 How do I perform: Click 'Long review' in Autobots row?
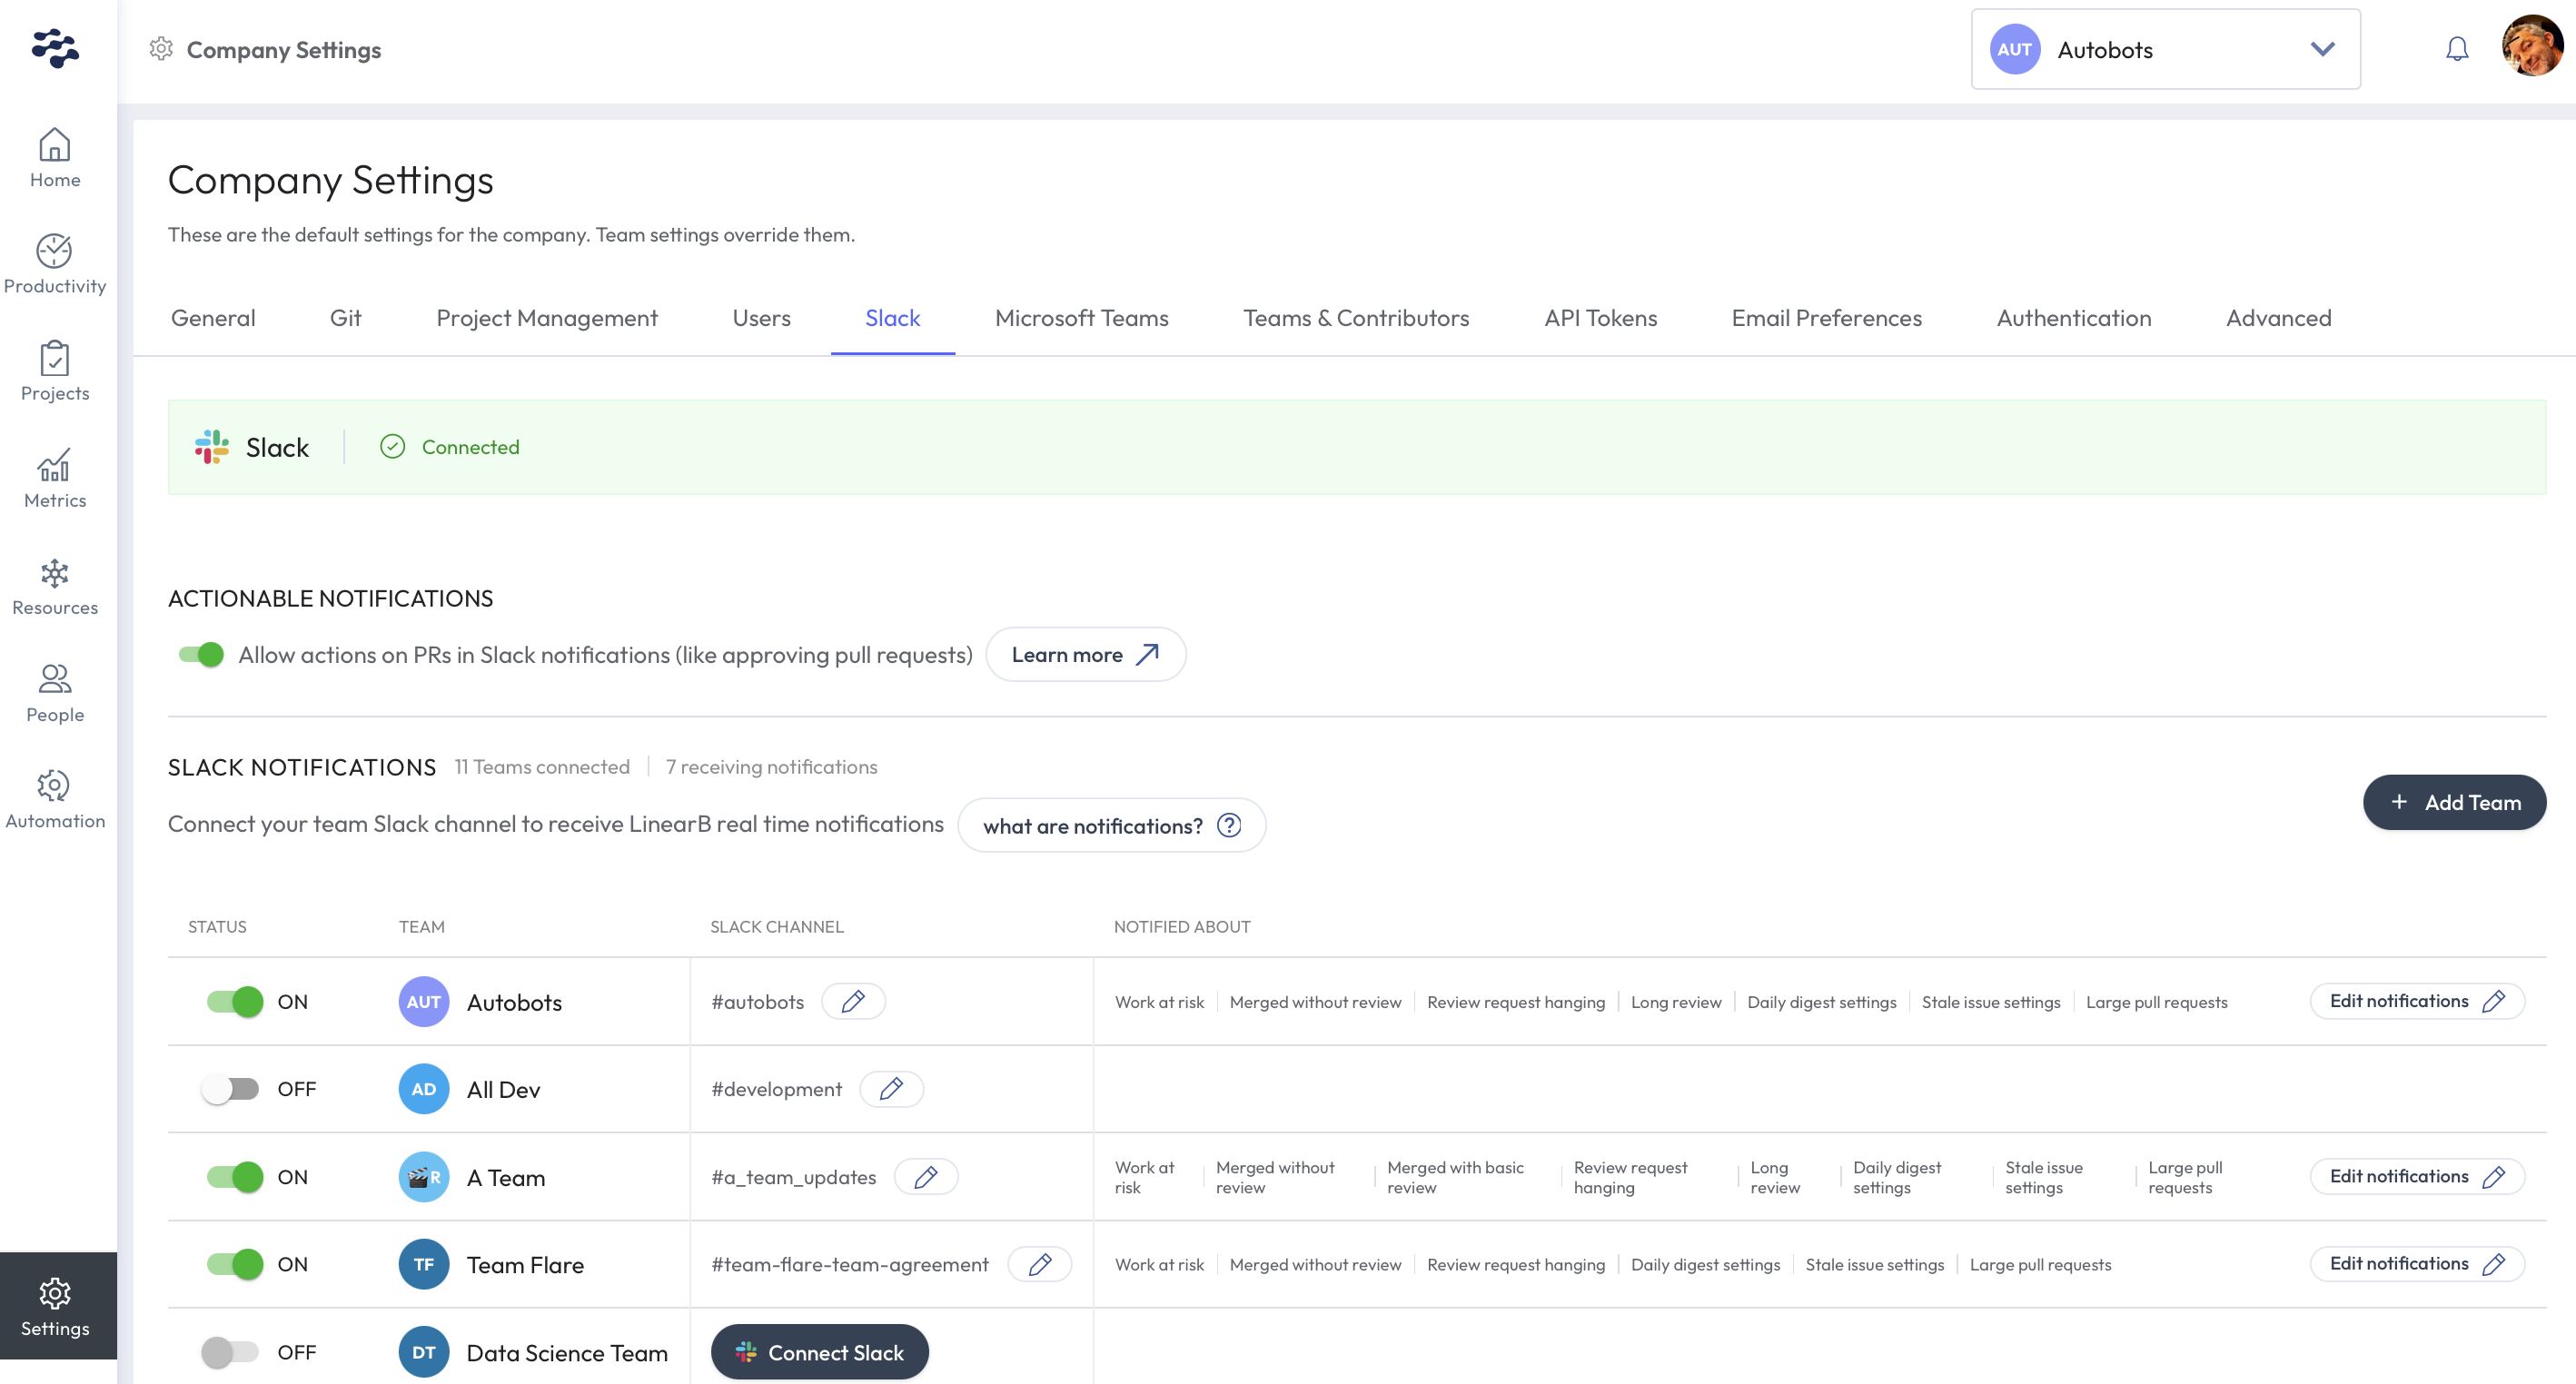click(1676, 1002)
